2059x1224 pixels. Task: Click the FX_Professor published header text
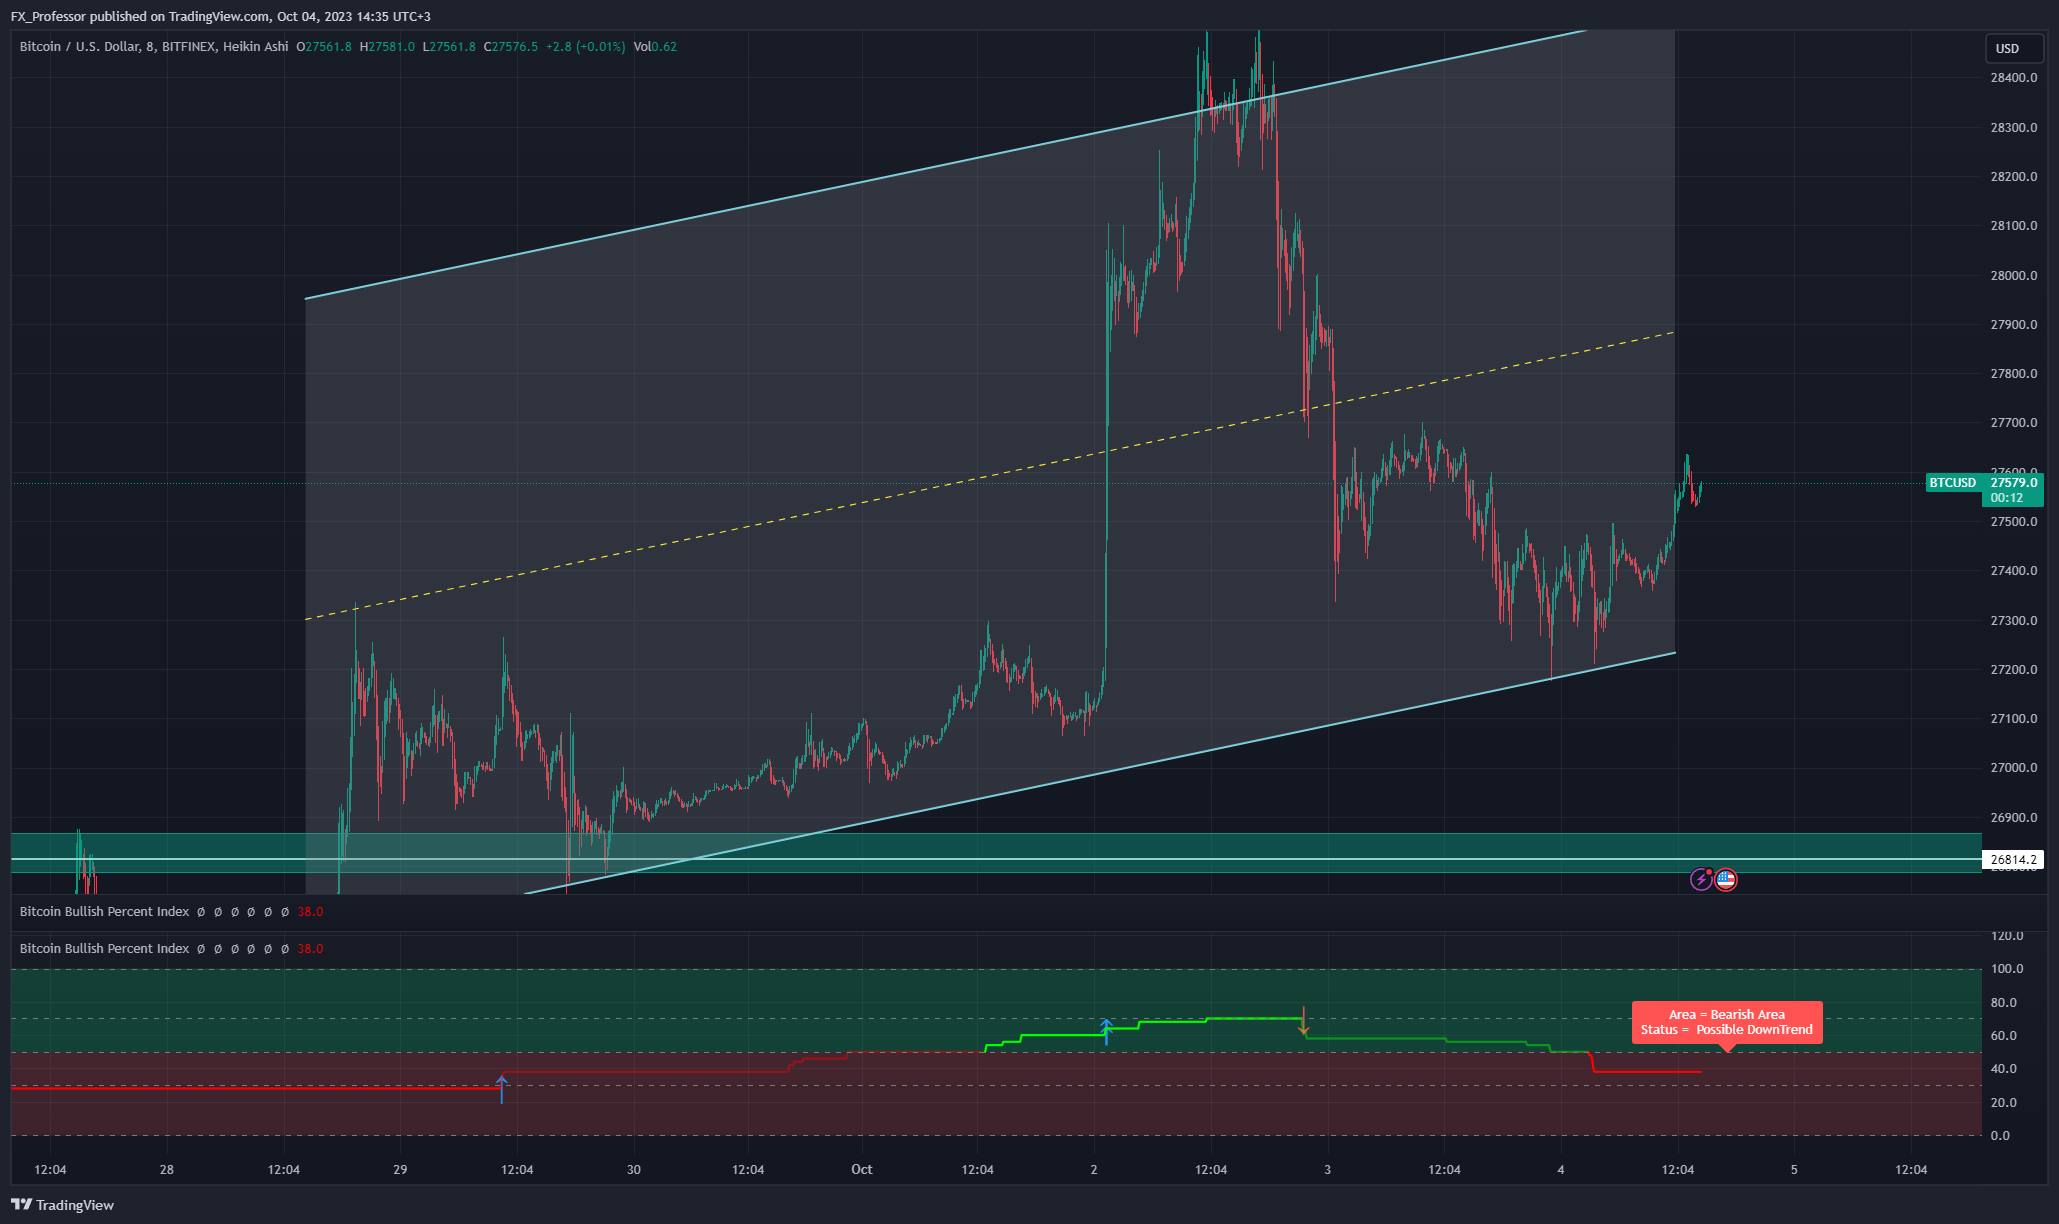[221, 16]
